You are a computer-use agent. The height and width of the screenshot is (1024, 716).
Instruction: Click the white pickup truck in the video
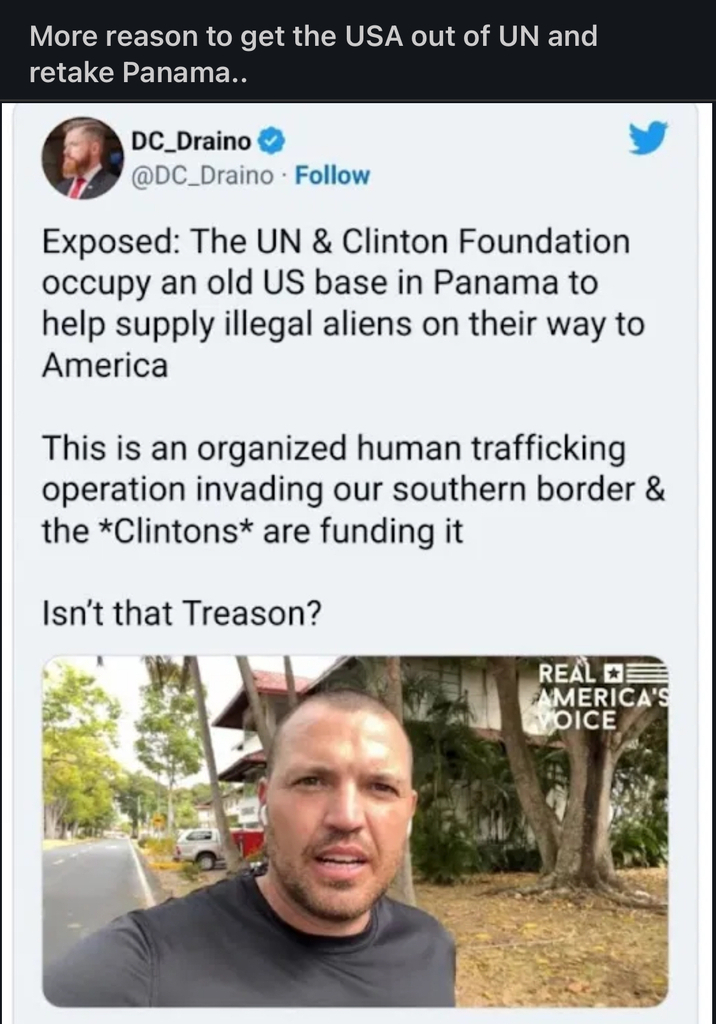coord(198,846)
